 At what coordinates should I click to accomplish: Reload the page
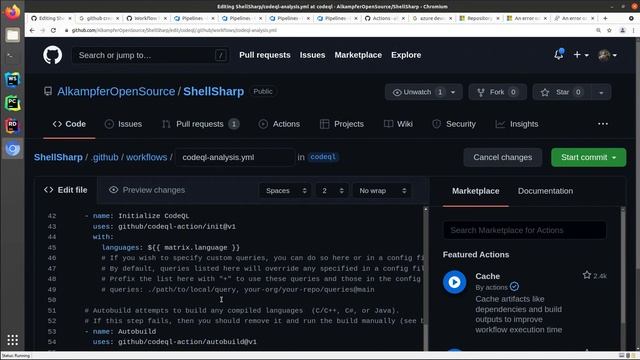(53, 30)
